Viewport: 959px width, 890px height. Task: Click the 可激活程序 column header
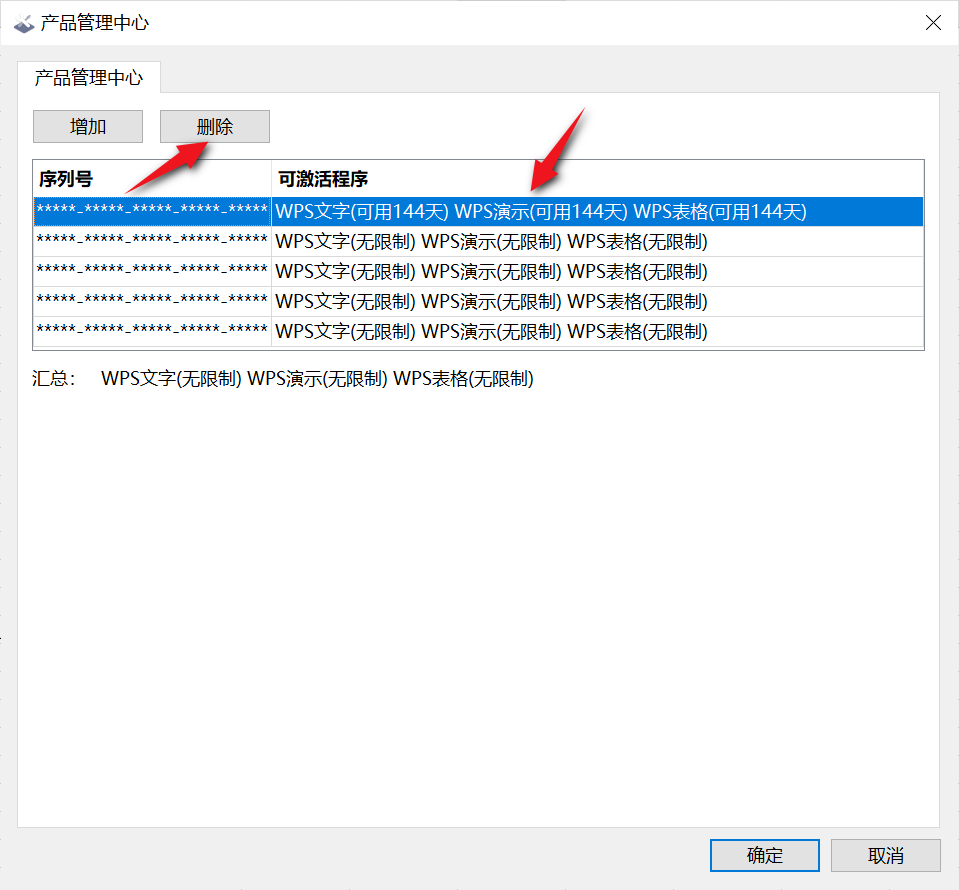(x=598, y=179)
